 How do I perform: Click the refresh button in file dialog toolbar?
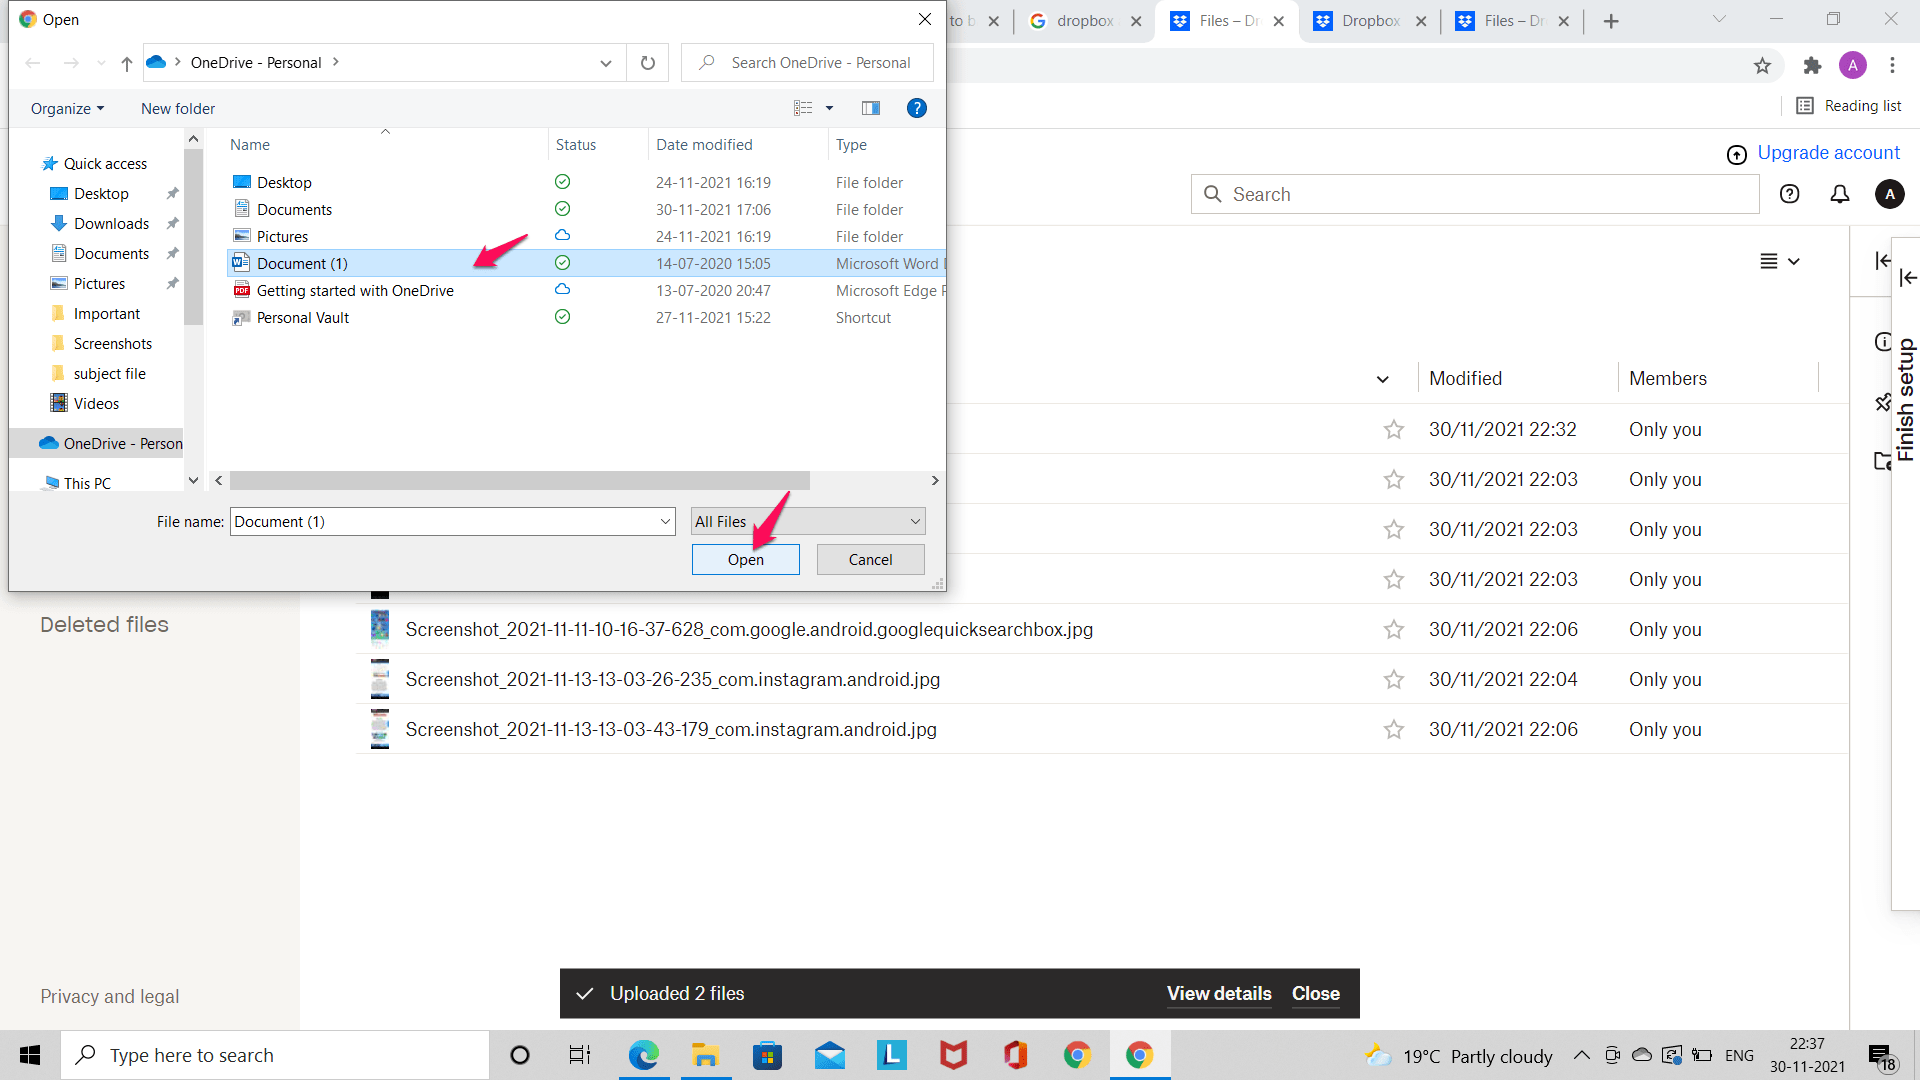point(649,62)
